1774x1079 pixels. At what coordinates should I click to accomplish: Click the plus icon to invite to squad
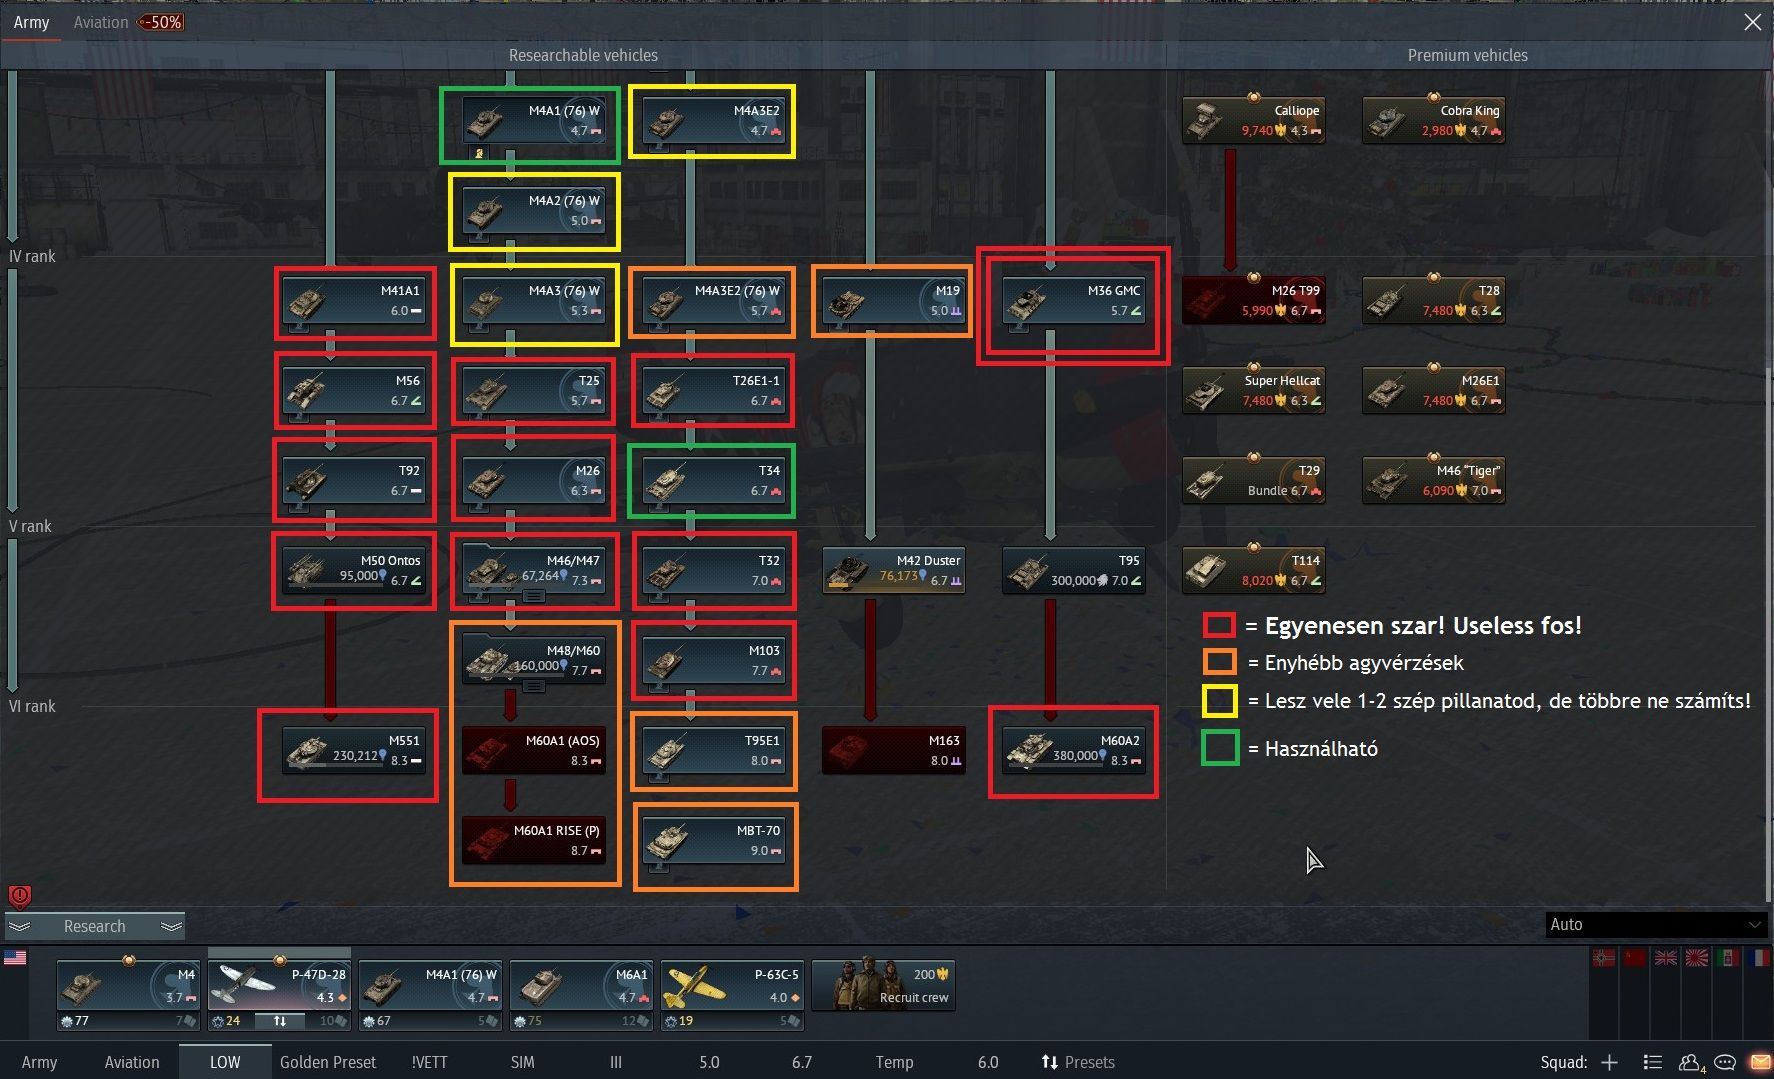[1609, 1062]
